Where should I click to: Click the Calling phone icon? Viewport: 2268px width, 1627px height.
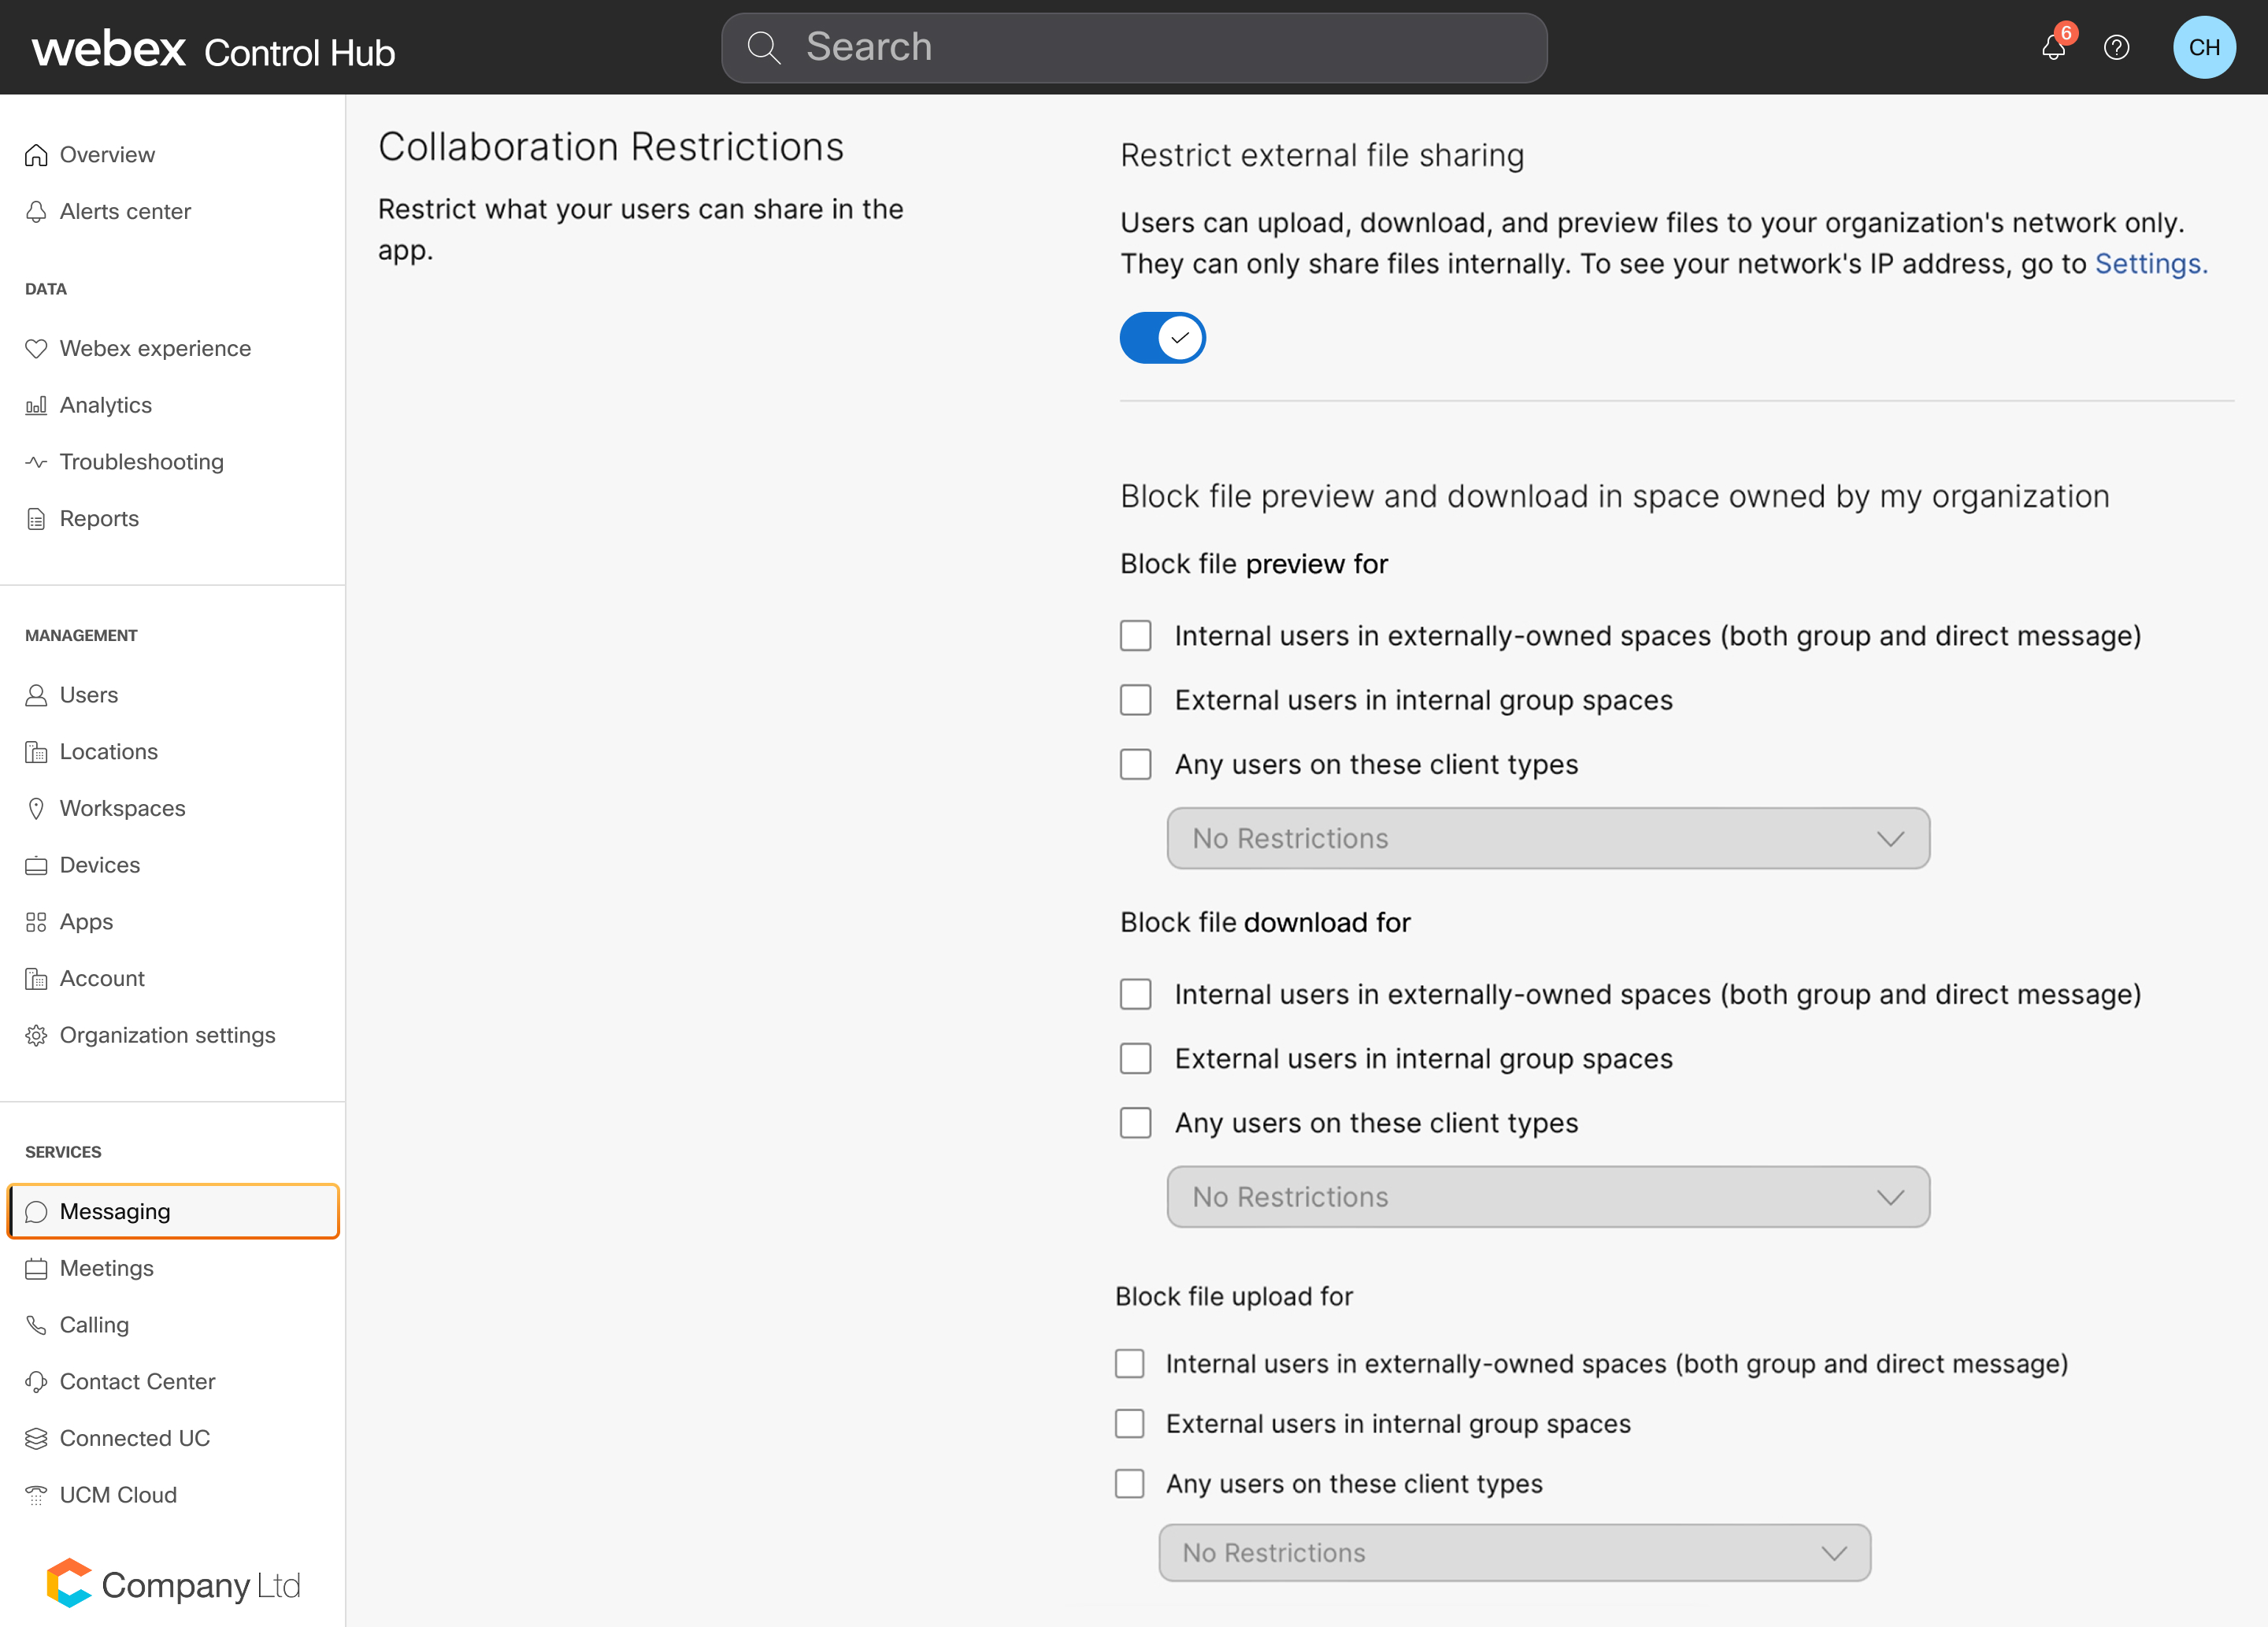click(36, 1325)
